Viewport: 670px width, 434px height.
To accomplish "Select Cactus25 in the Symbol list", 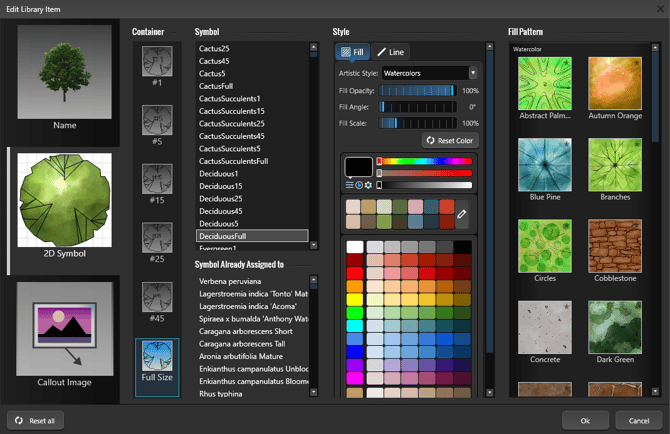I will [214, 48].
